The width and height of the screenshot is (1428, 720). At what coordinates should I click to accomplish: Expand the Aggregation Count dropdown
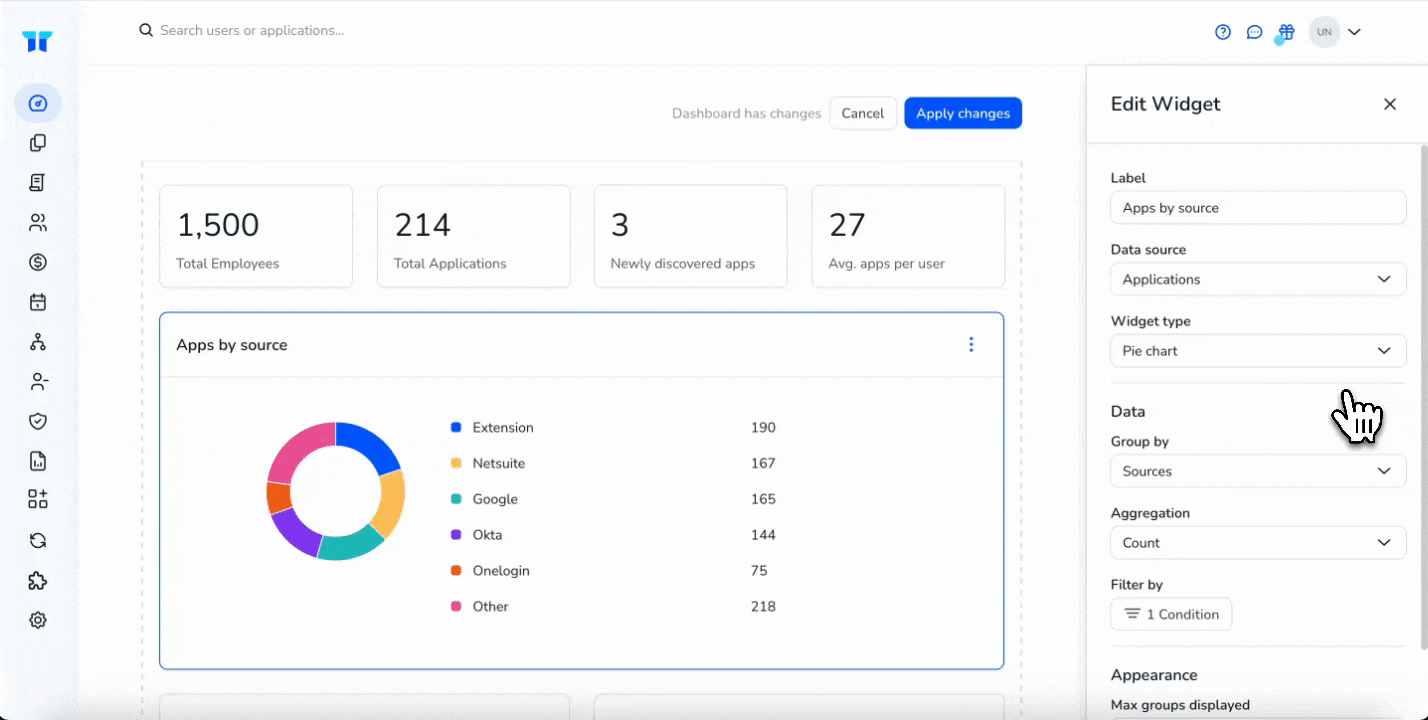coord(1258,543)
